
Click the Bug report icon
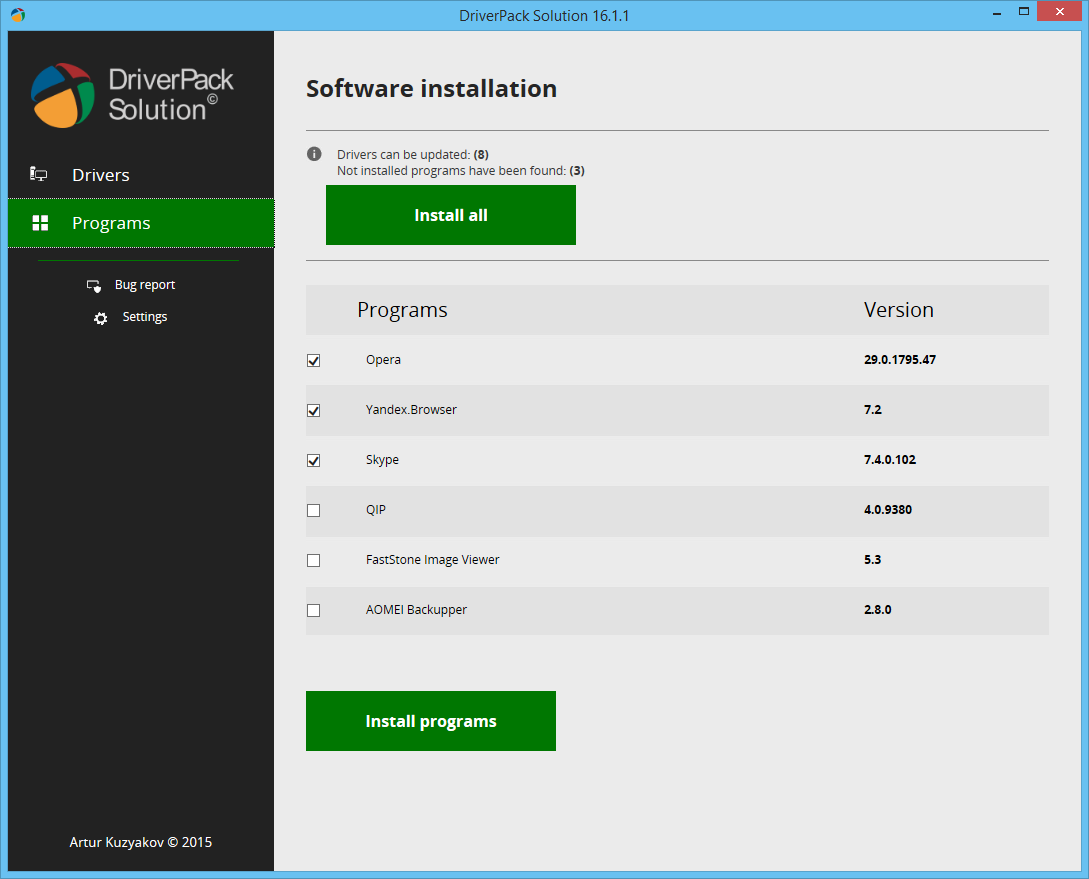[94, 286]
